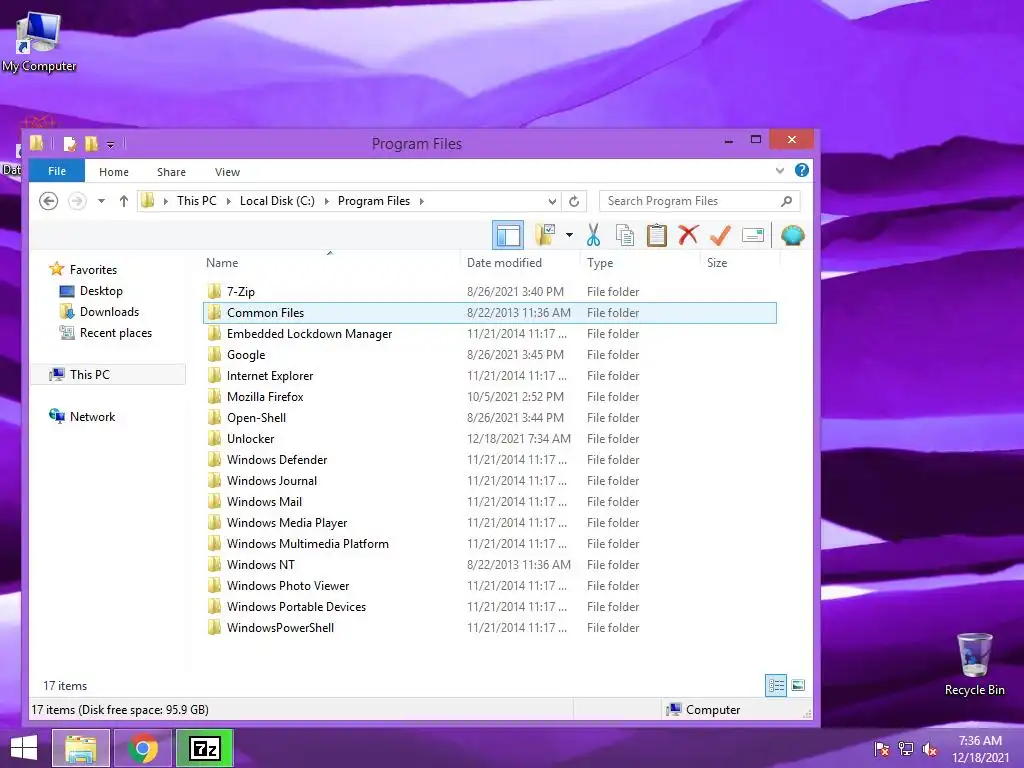Select the Common Files folder

(x=490, y=313)
